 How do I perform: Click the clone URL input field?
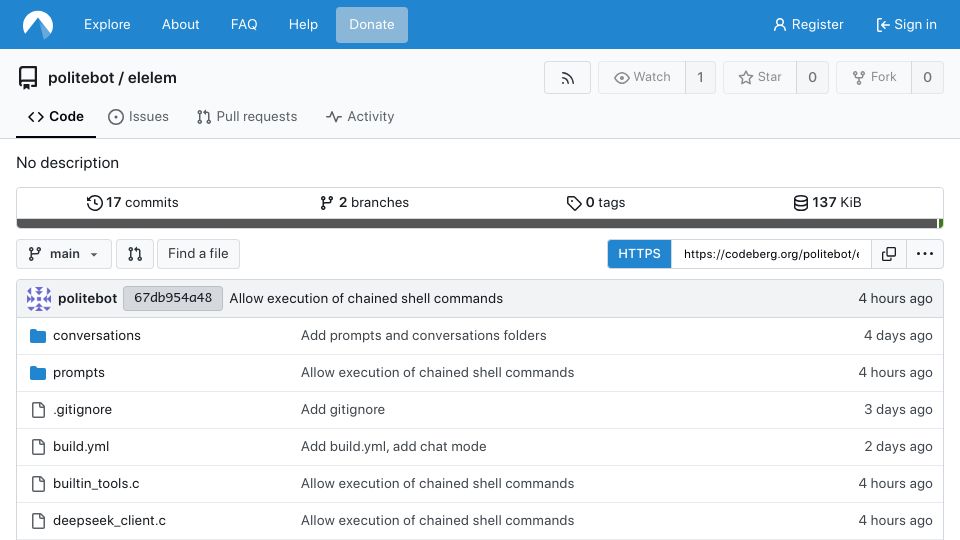pos(771,254)
